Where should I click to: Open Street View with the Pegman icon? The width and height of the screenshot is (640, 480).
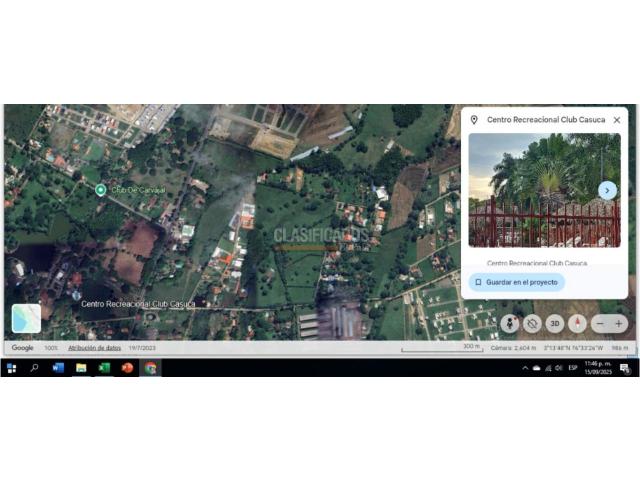[x=510, y=323]
